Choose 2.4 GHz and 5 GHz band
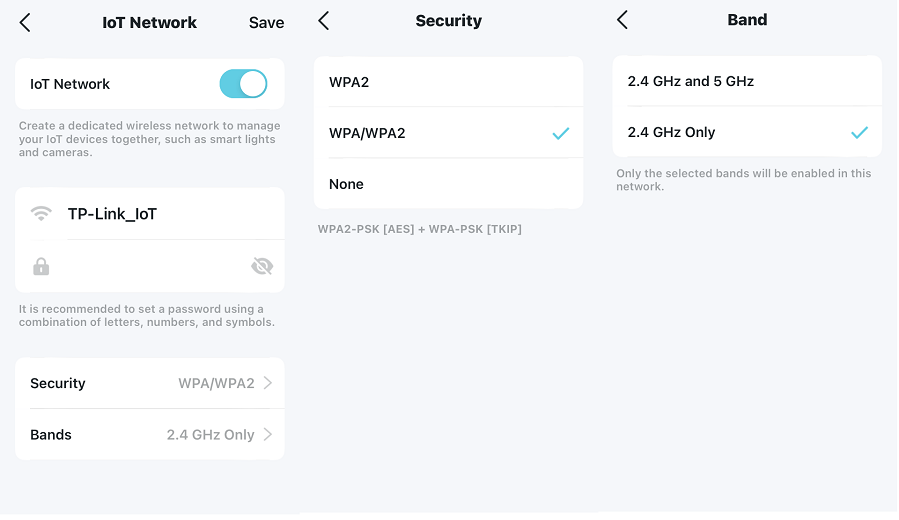Screen dimensions: 899x520 (747, 81)
